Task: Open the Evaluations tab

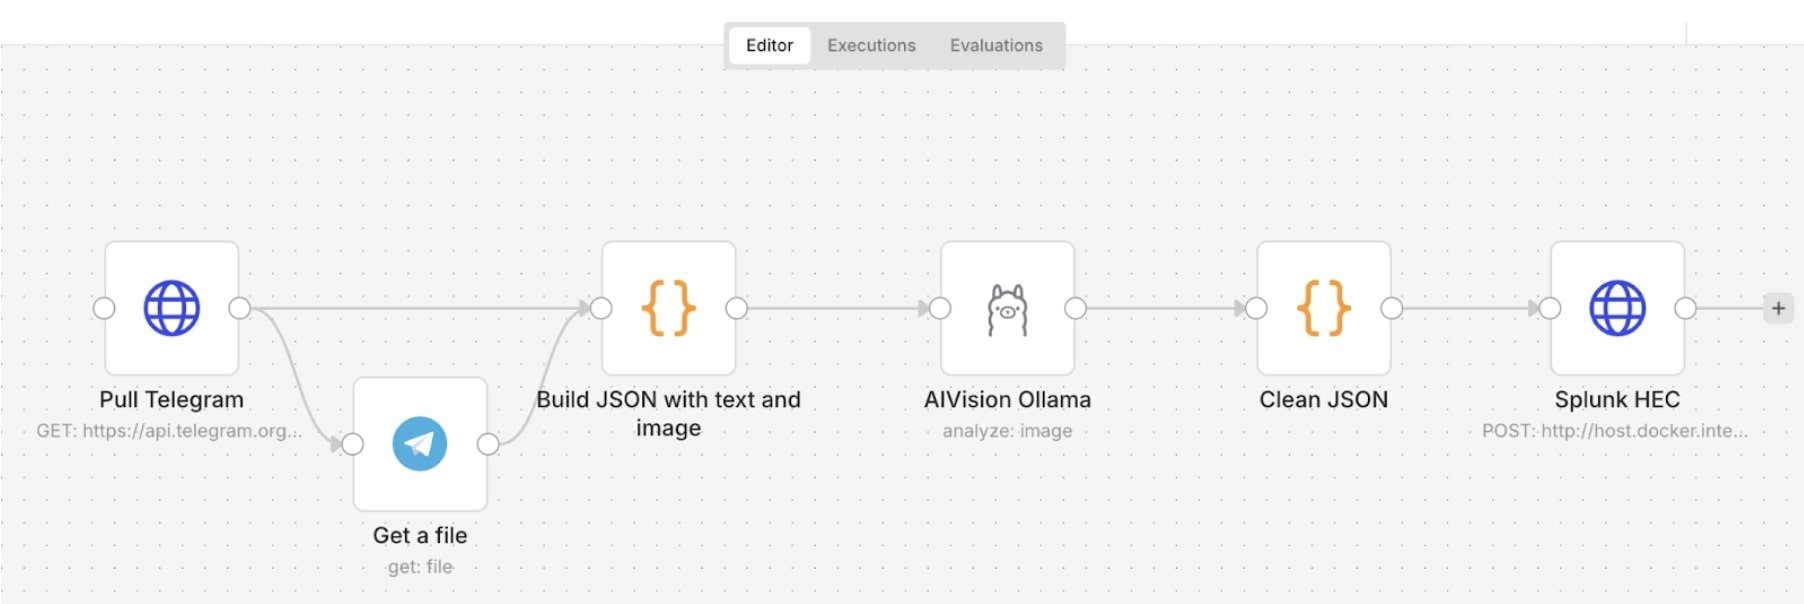Action: (x=996, y=46)
